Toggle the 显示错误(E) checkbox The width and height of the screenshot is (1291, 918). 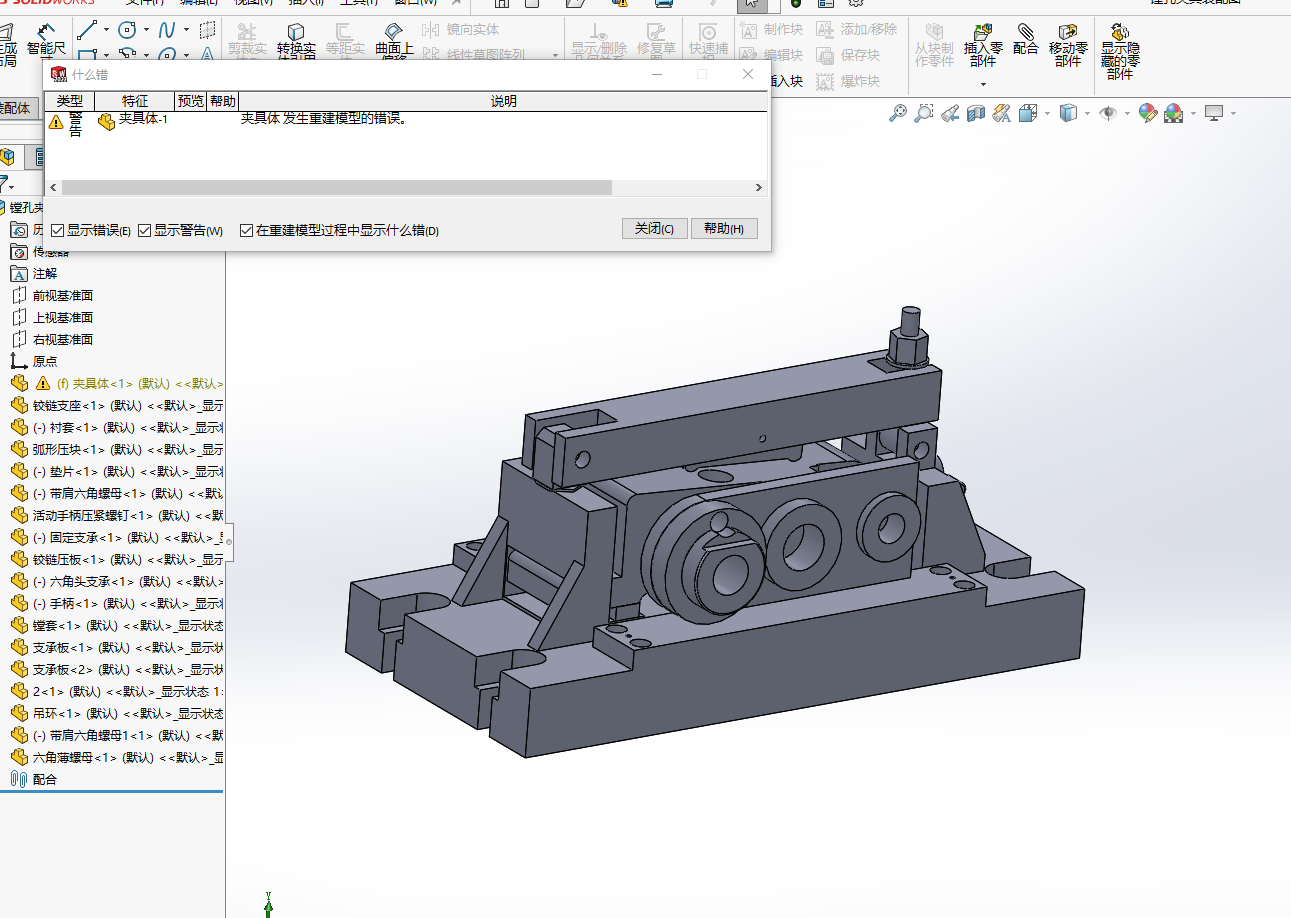tap(57, 231)
